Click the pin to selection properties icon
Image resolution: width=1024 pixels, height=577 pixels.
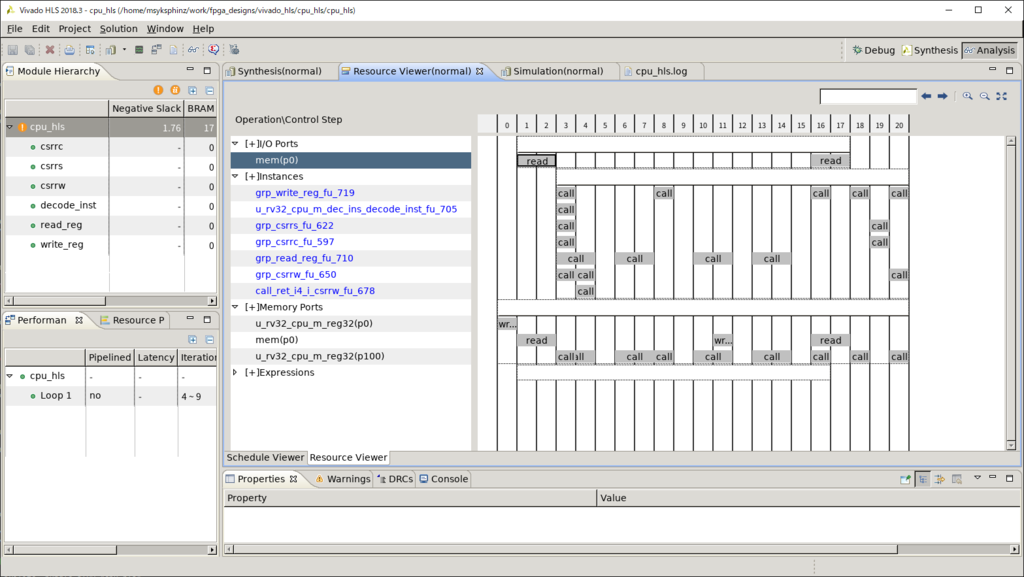905,479
